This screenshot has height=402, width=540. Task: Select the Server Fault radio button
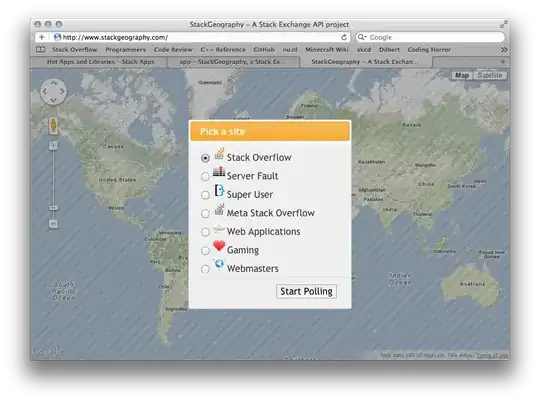click(205, 176)
